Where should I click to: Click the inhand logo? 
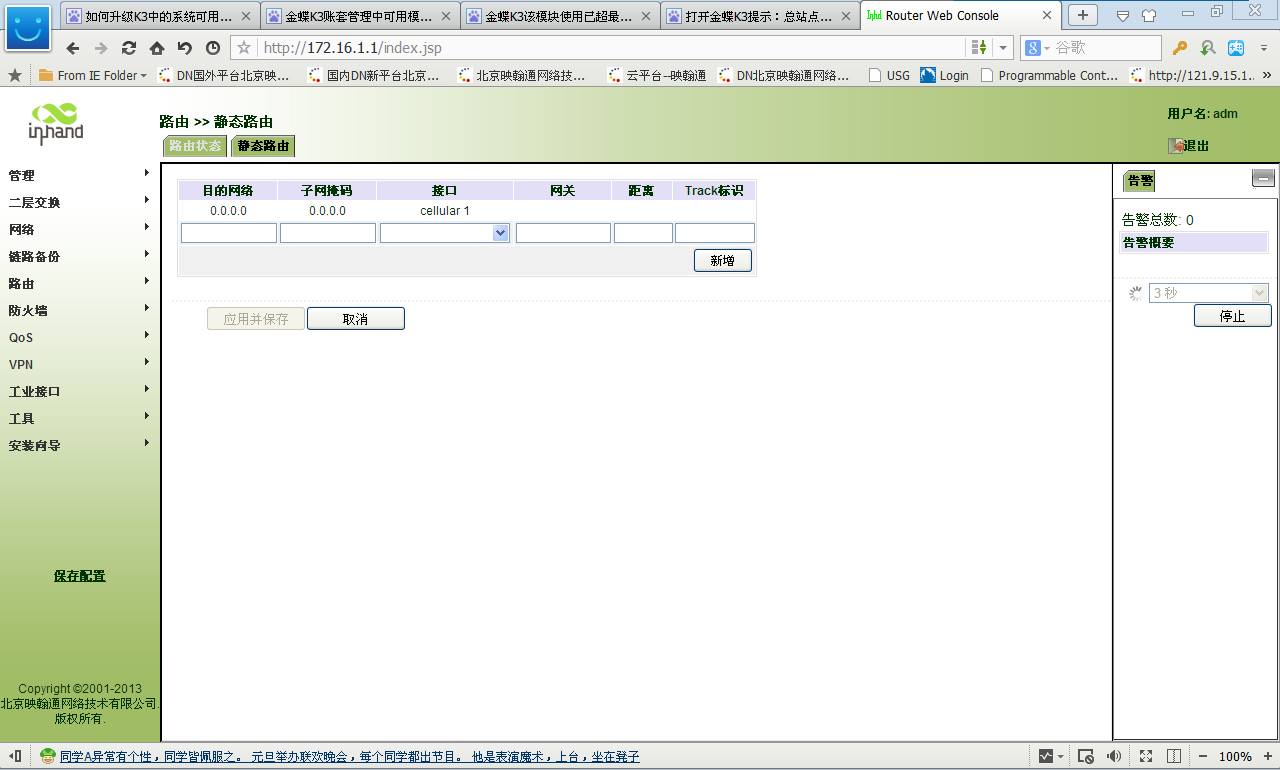56,124
